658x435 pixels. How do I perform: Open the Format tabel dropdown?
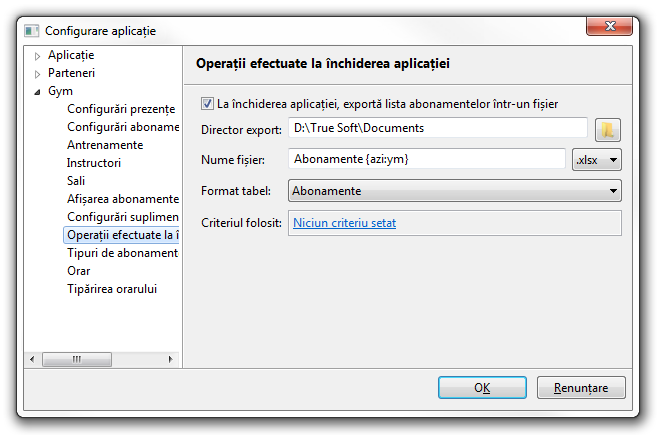(454, 190)
